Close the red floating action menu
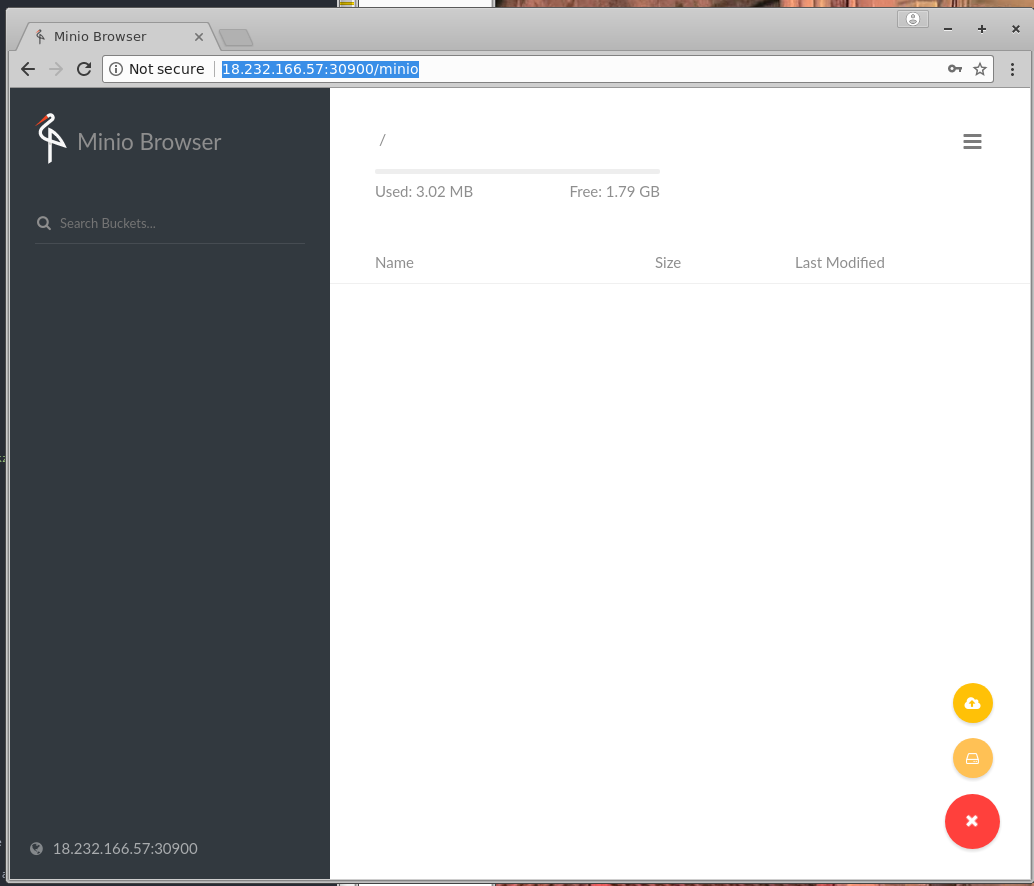The width and height of the screenshot is (1034, 886). click(972, 821)
